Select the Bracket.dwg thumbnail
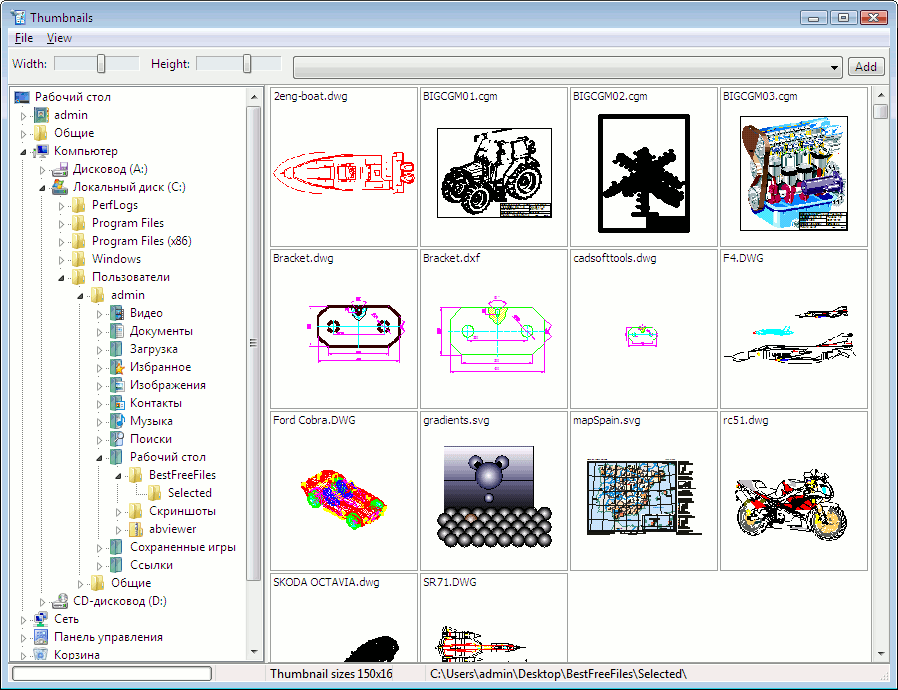The width and height of the screenshot is (898, 690). 344,329
